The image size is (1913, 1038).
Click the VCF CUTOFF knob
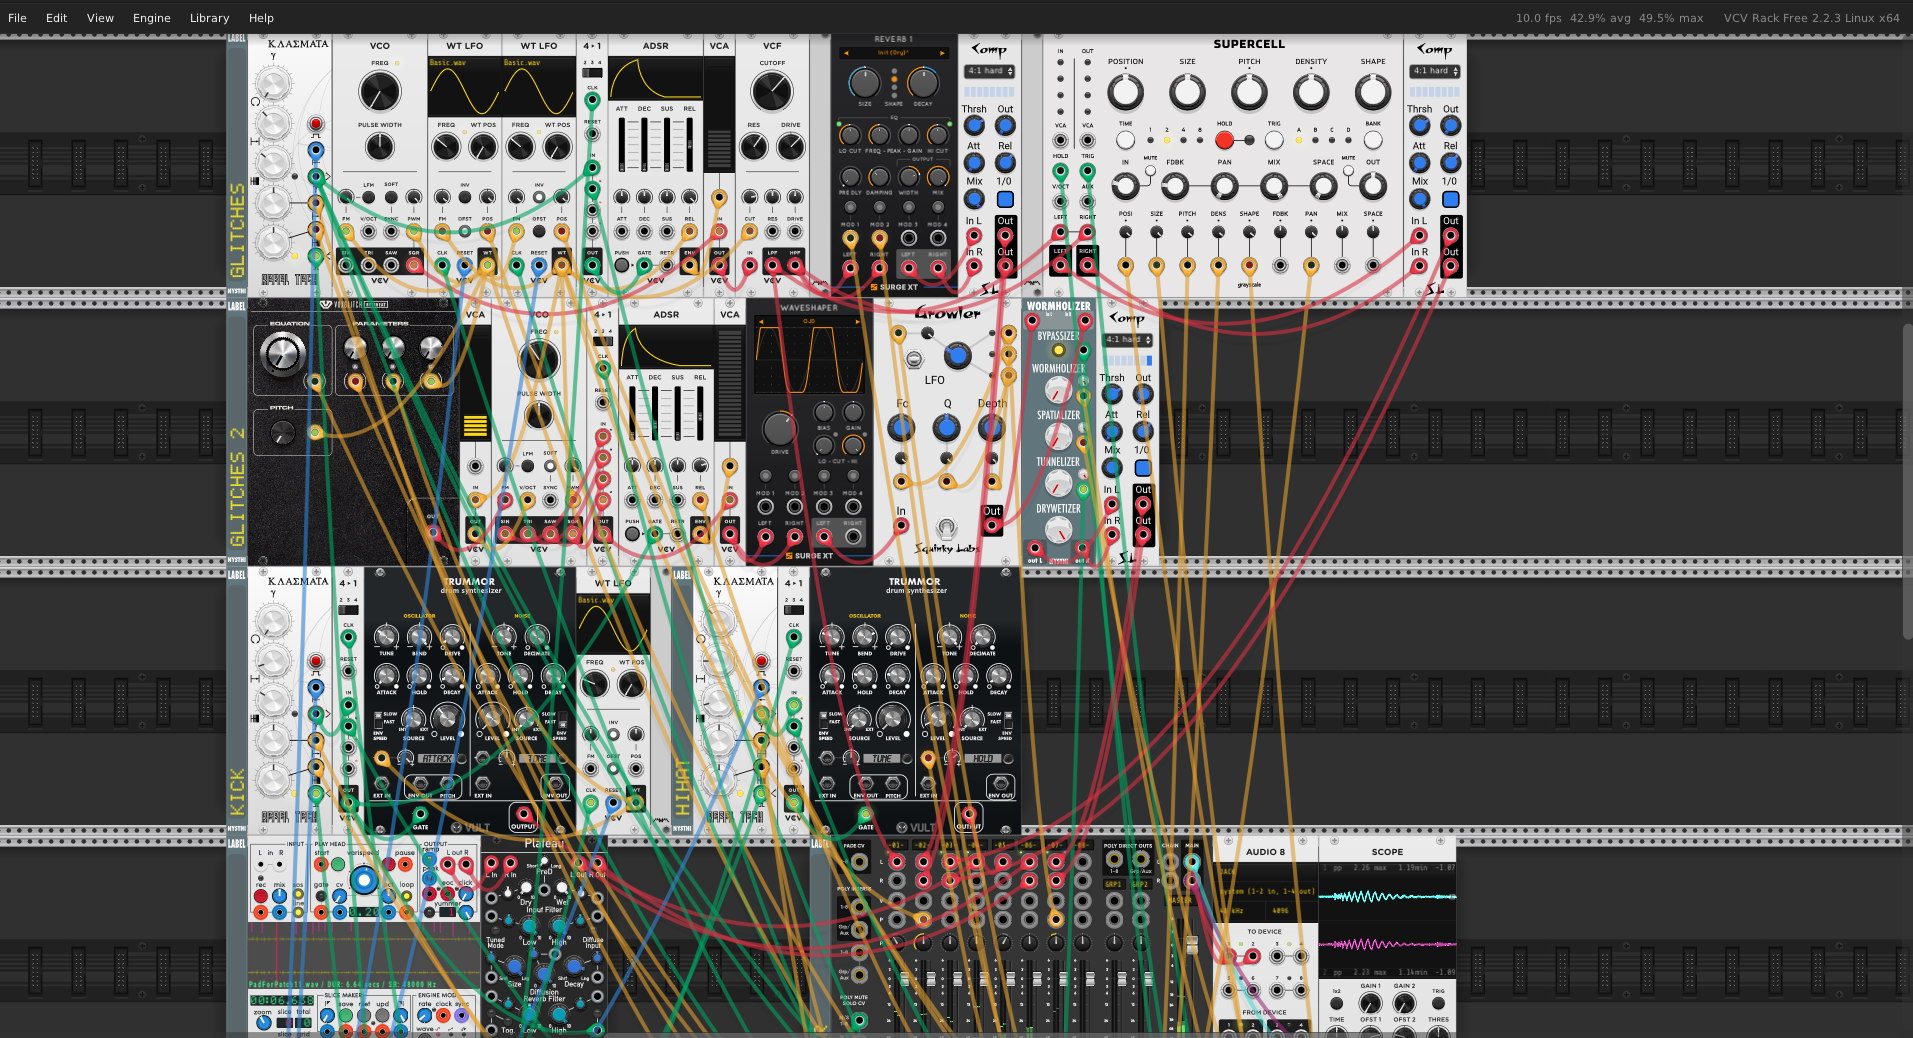(771, 92)
